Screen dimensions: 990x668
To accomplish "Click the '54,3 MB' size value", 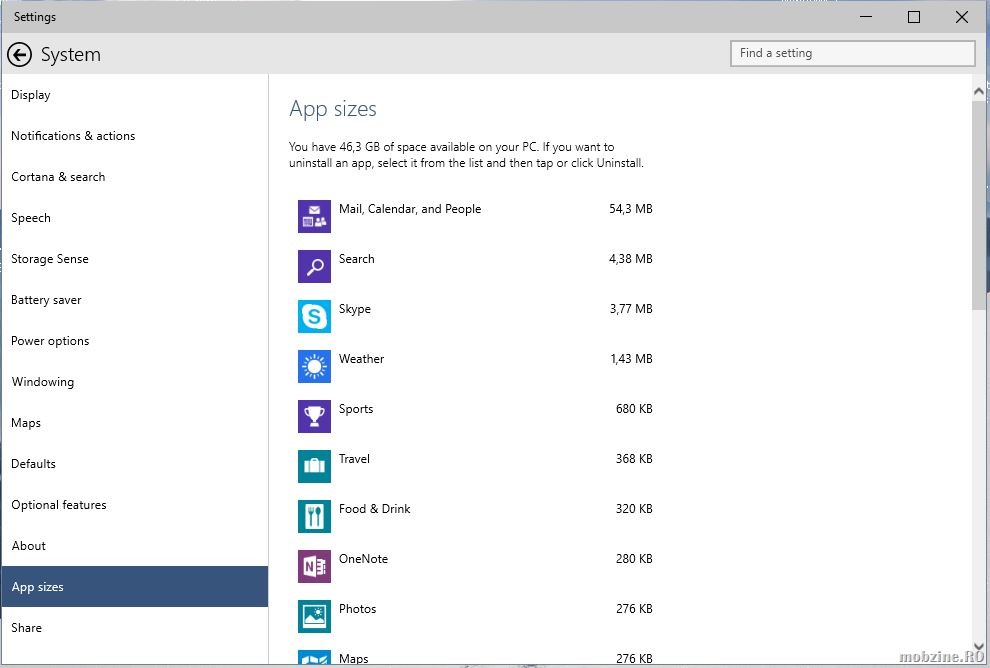I will pyautogui.click(x=631, y=209).
